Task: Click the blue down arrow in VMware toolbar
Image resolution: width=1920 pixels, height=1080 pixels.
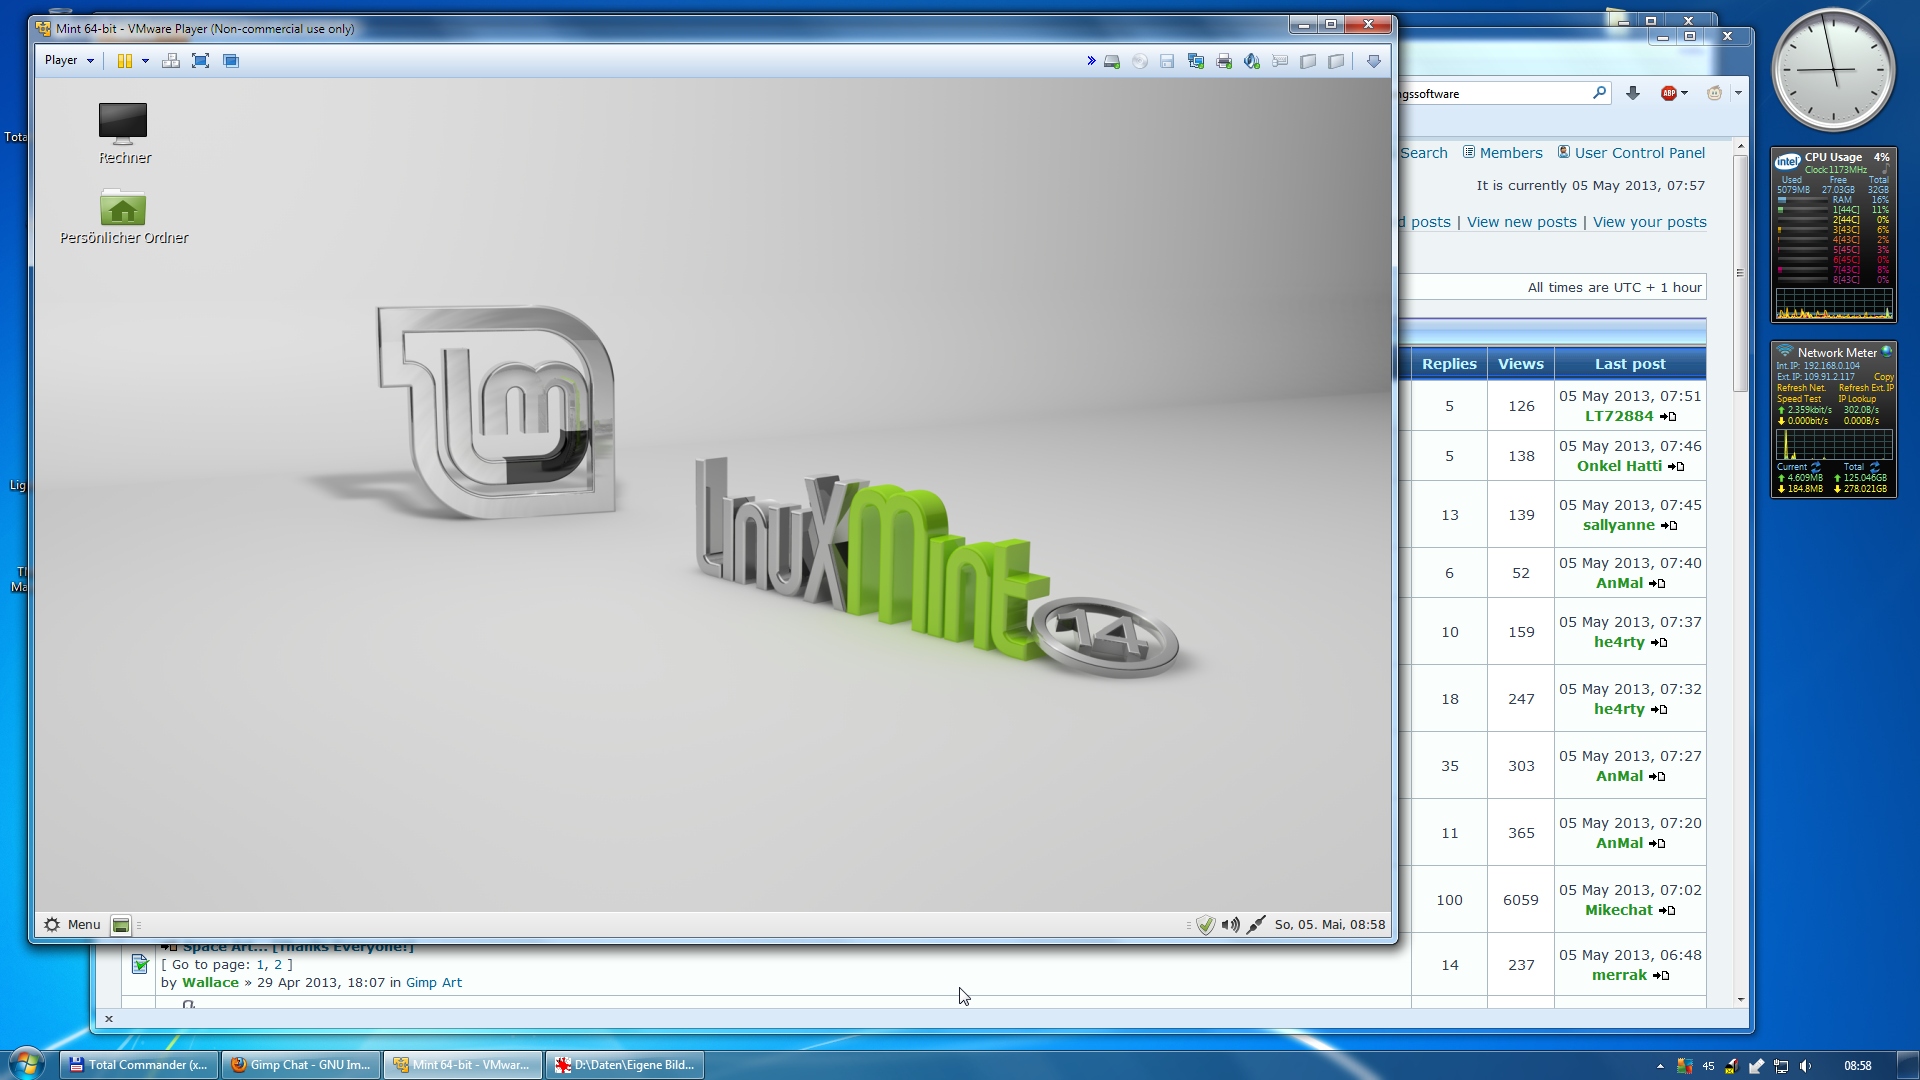Action: pyautogui.click(x=1374, y=62)
